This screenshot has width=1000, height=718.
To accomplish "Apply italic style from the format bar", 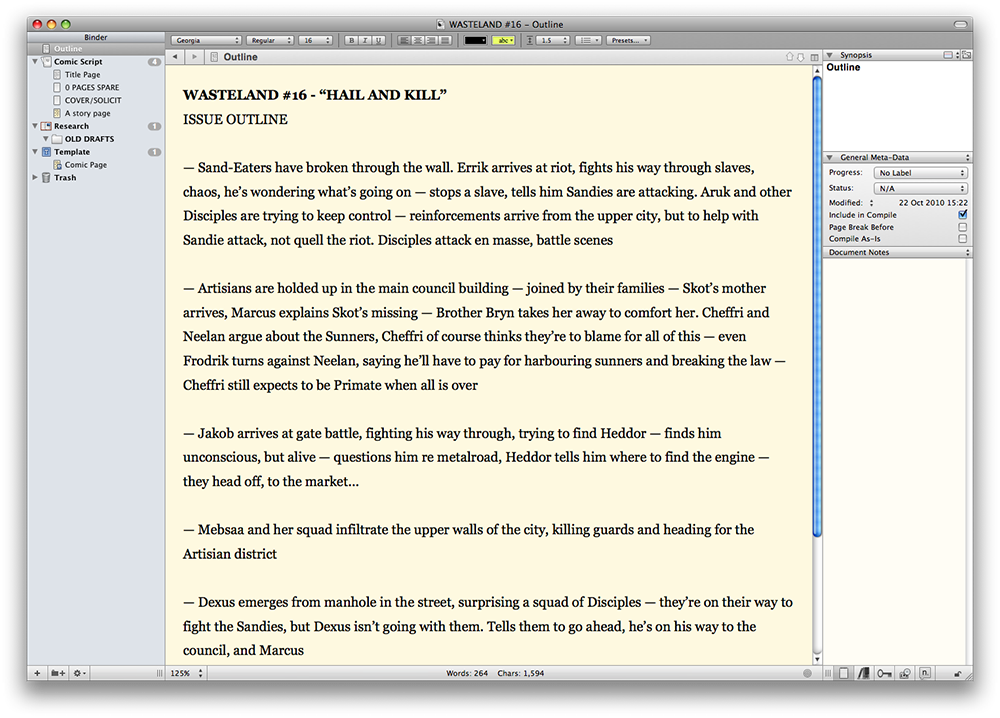I will pos(364,41).
